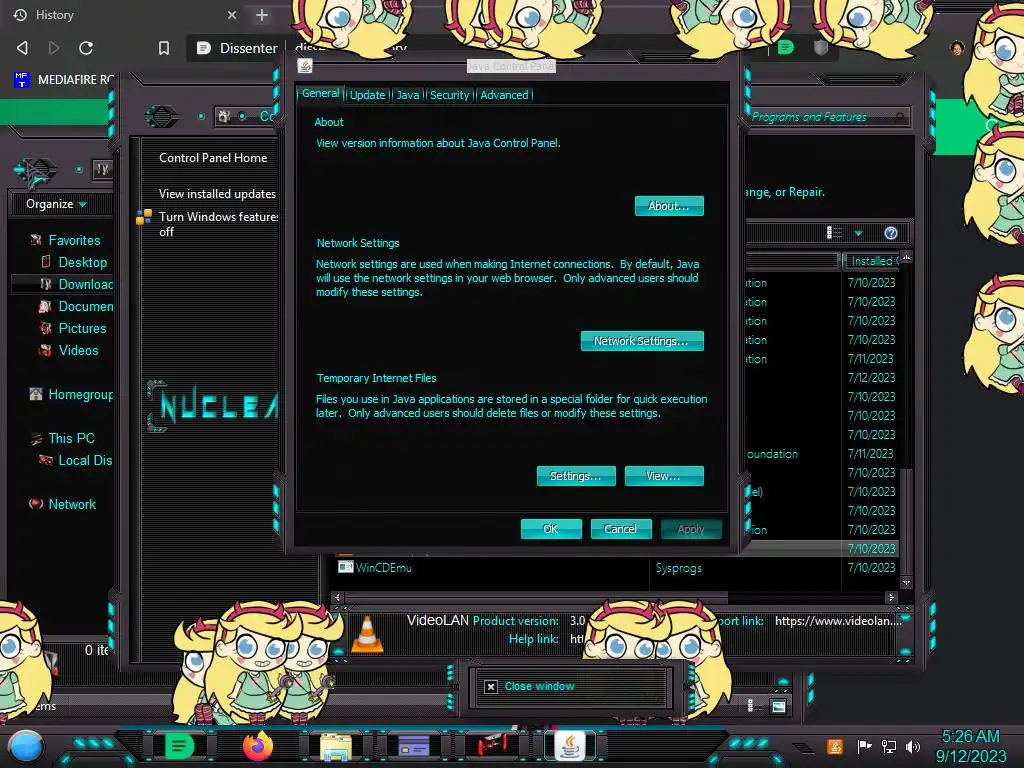
Task: Select the WinCDEmu program row
Action: [x=617, y=568]
